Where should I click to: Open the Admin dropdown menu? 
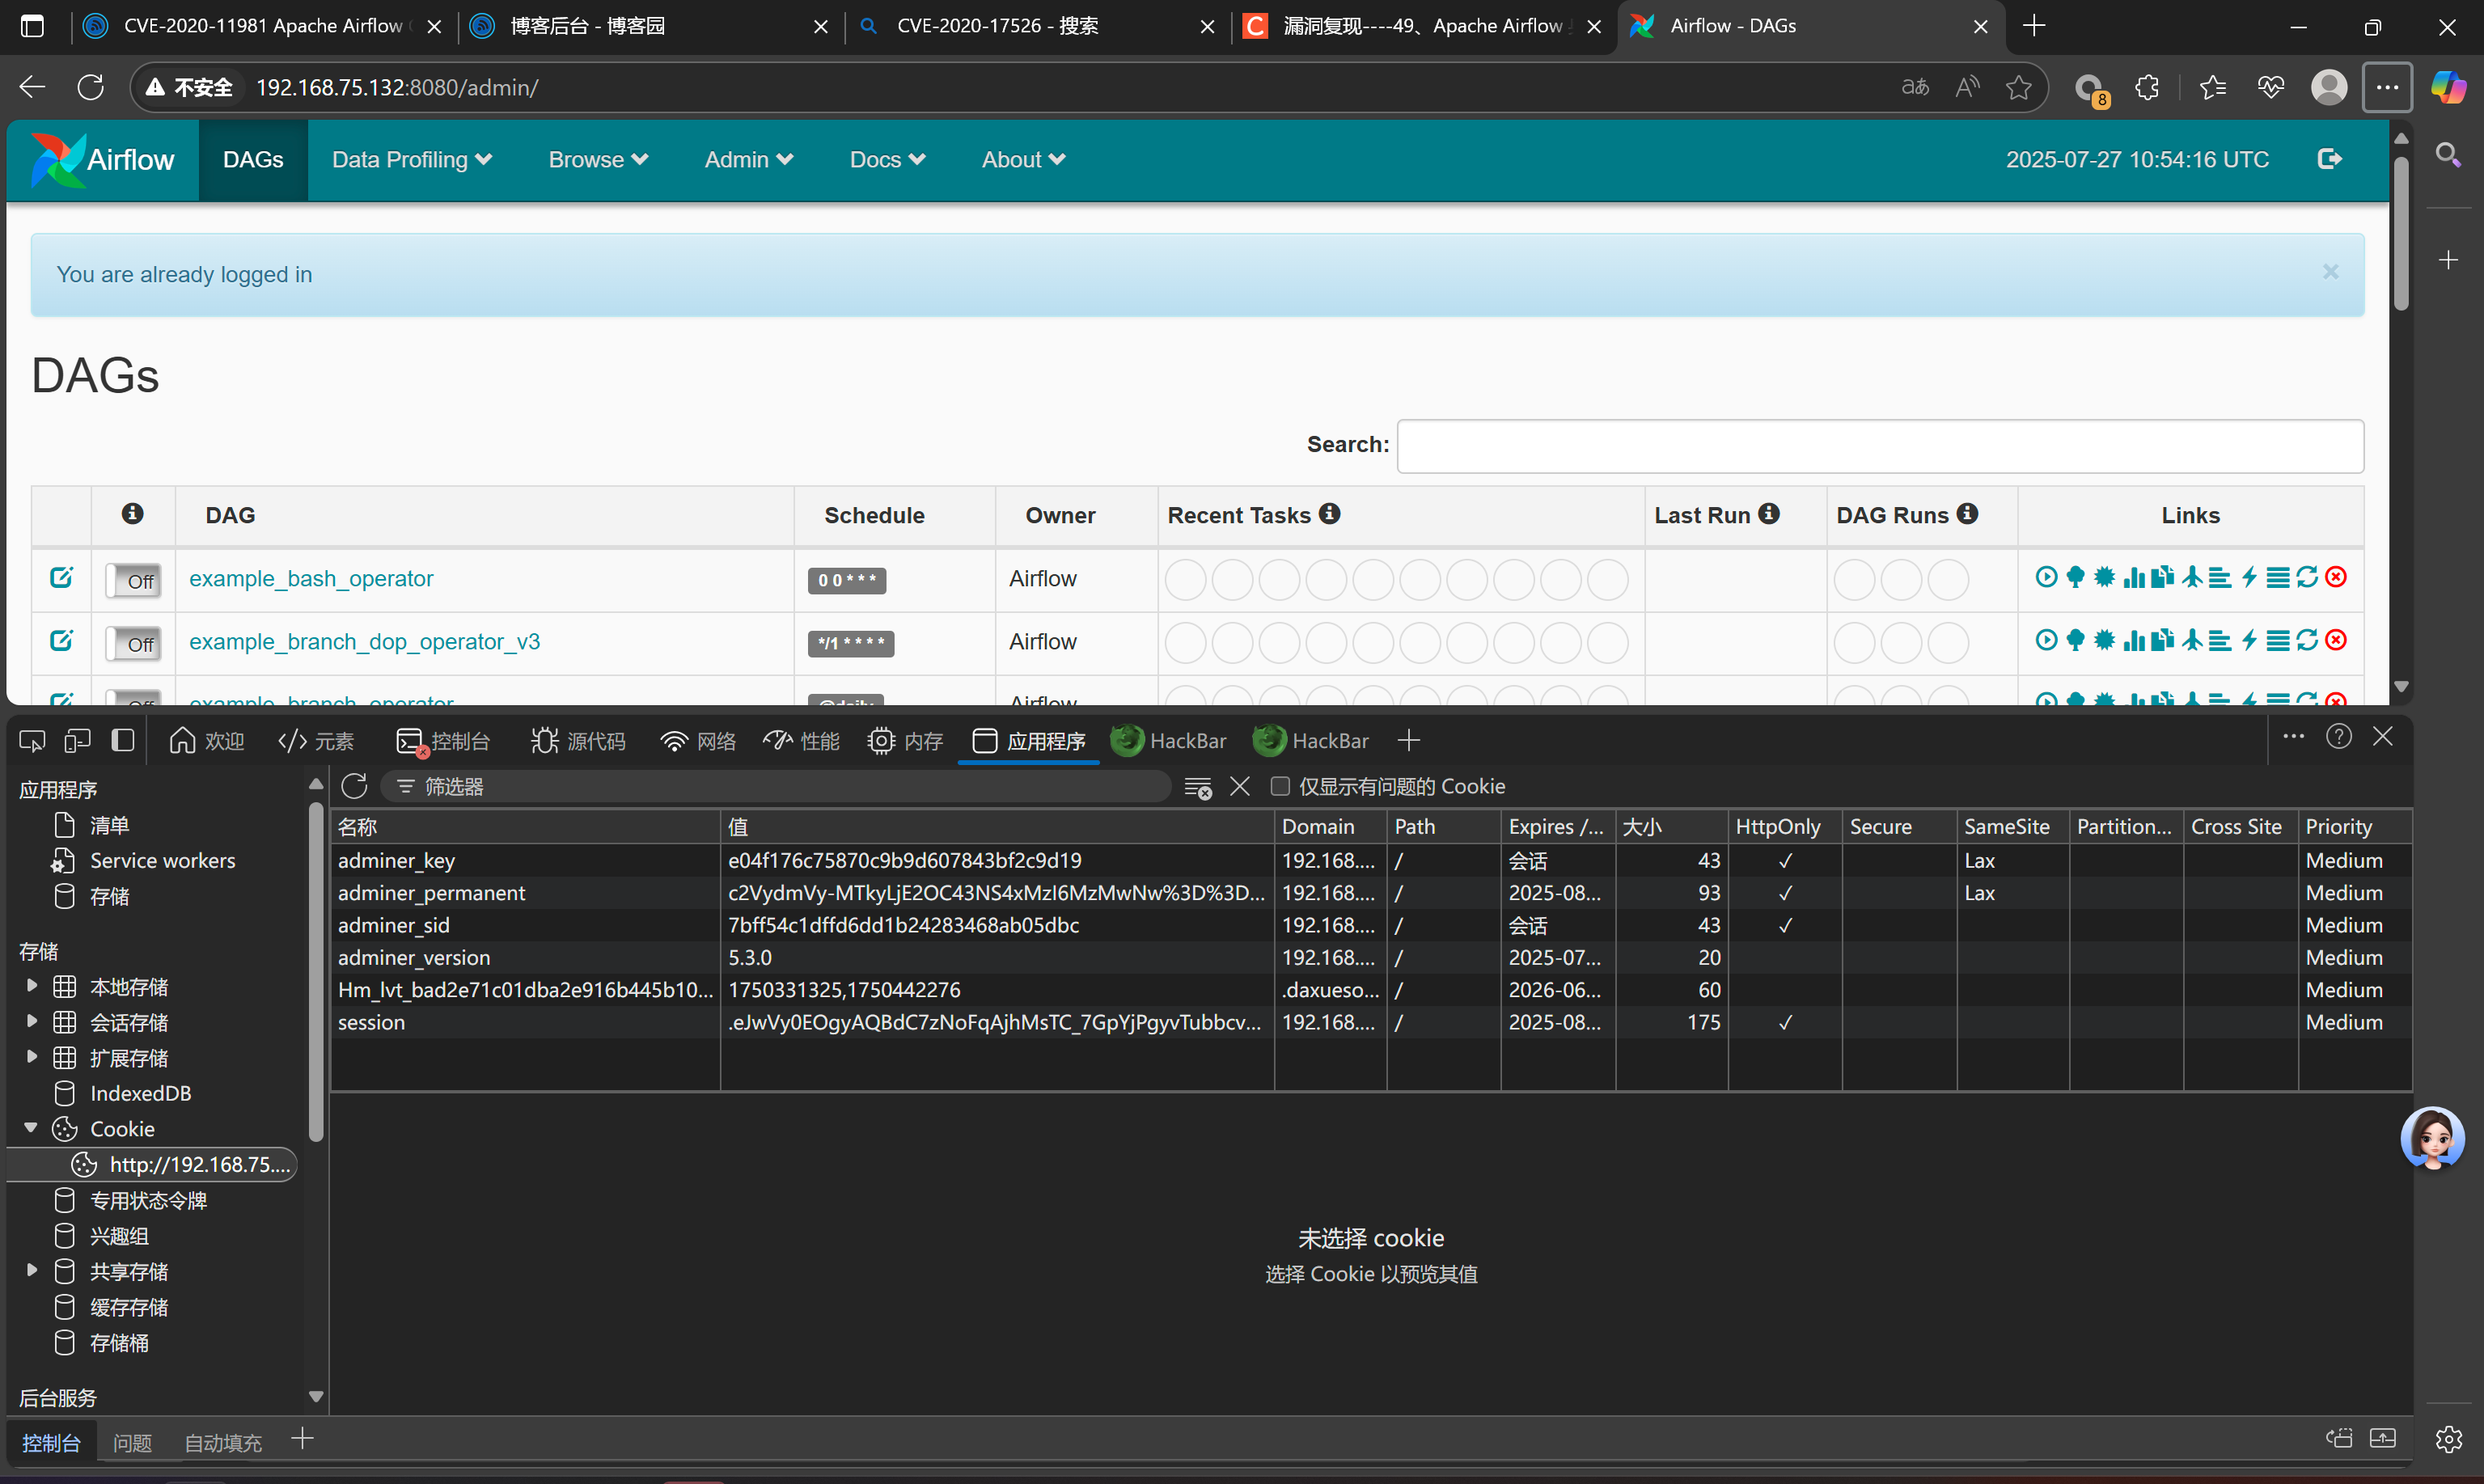tap(748, 160)
